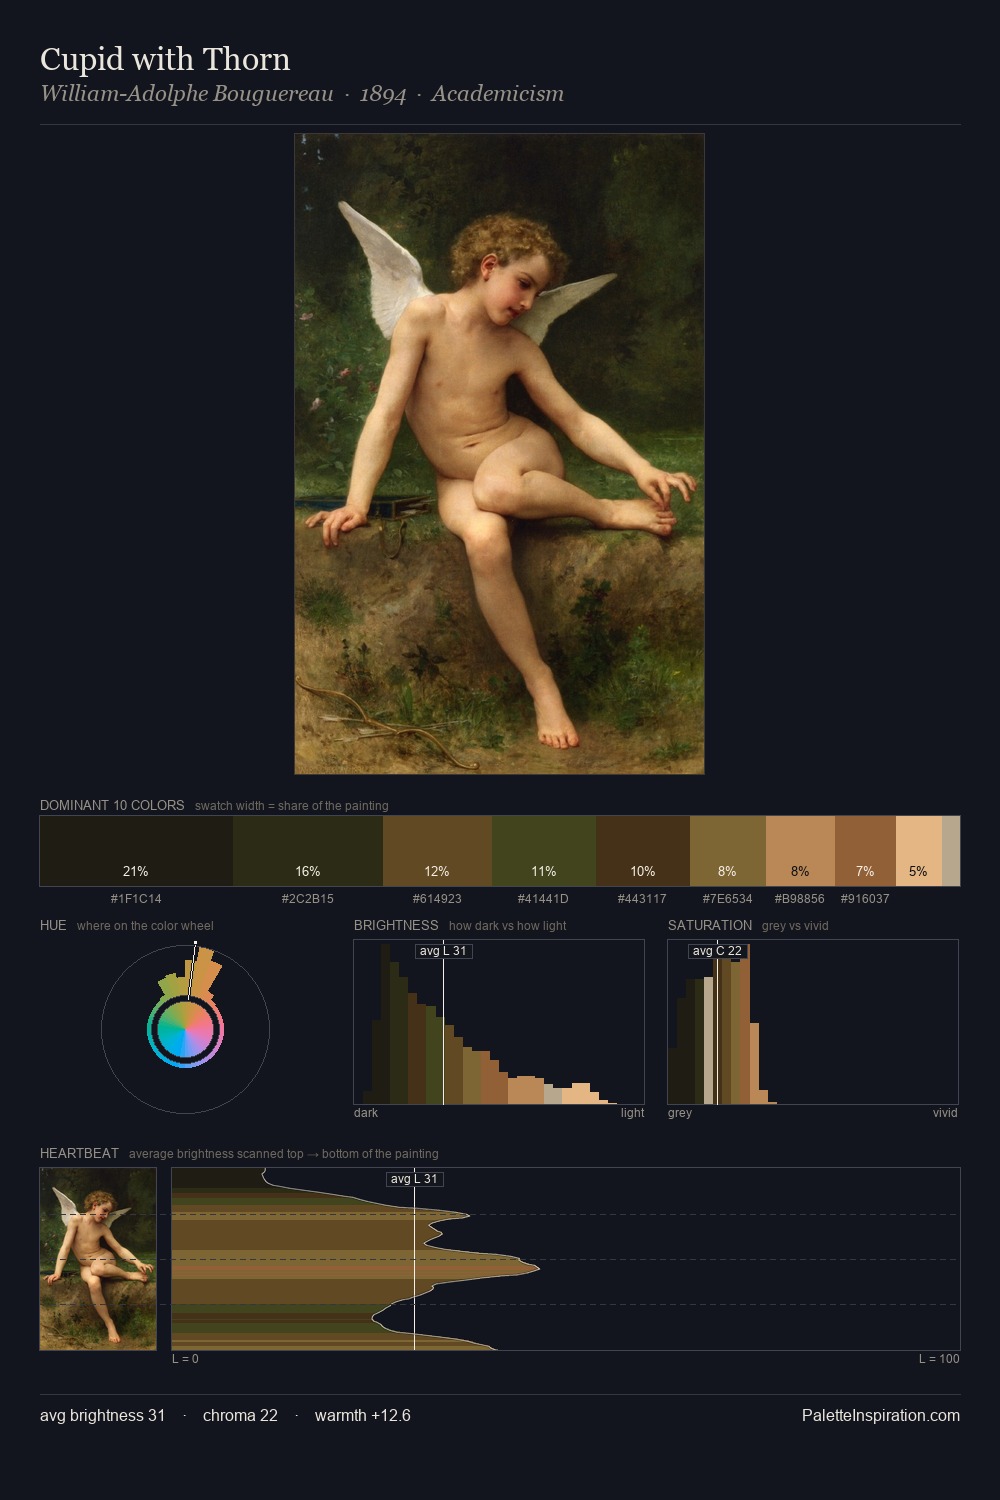This screenshot has width=1000, height=1500.
Task: Select the narrow grey-beige swatch at the palette end
Action: point(951,851)
